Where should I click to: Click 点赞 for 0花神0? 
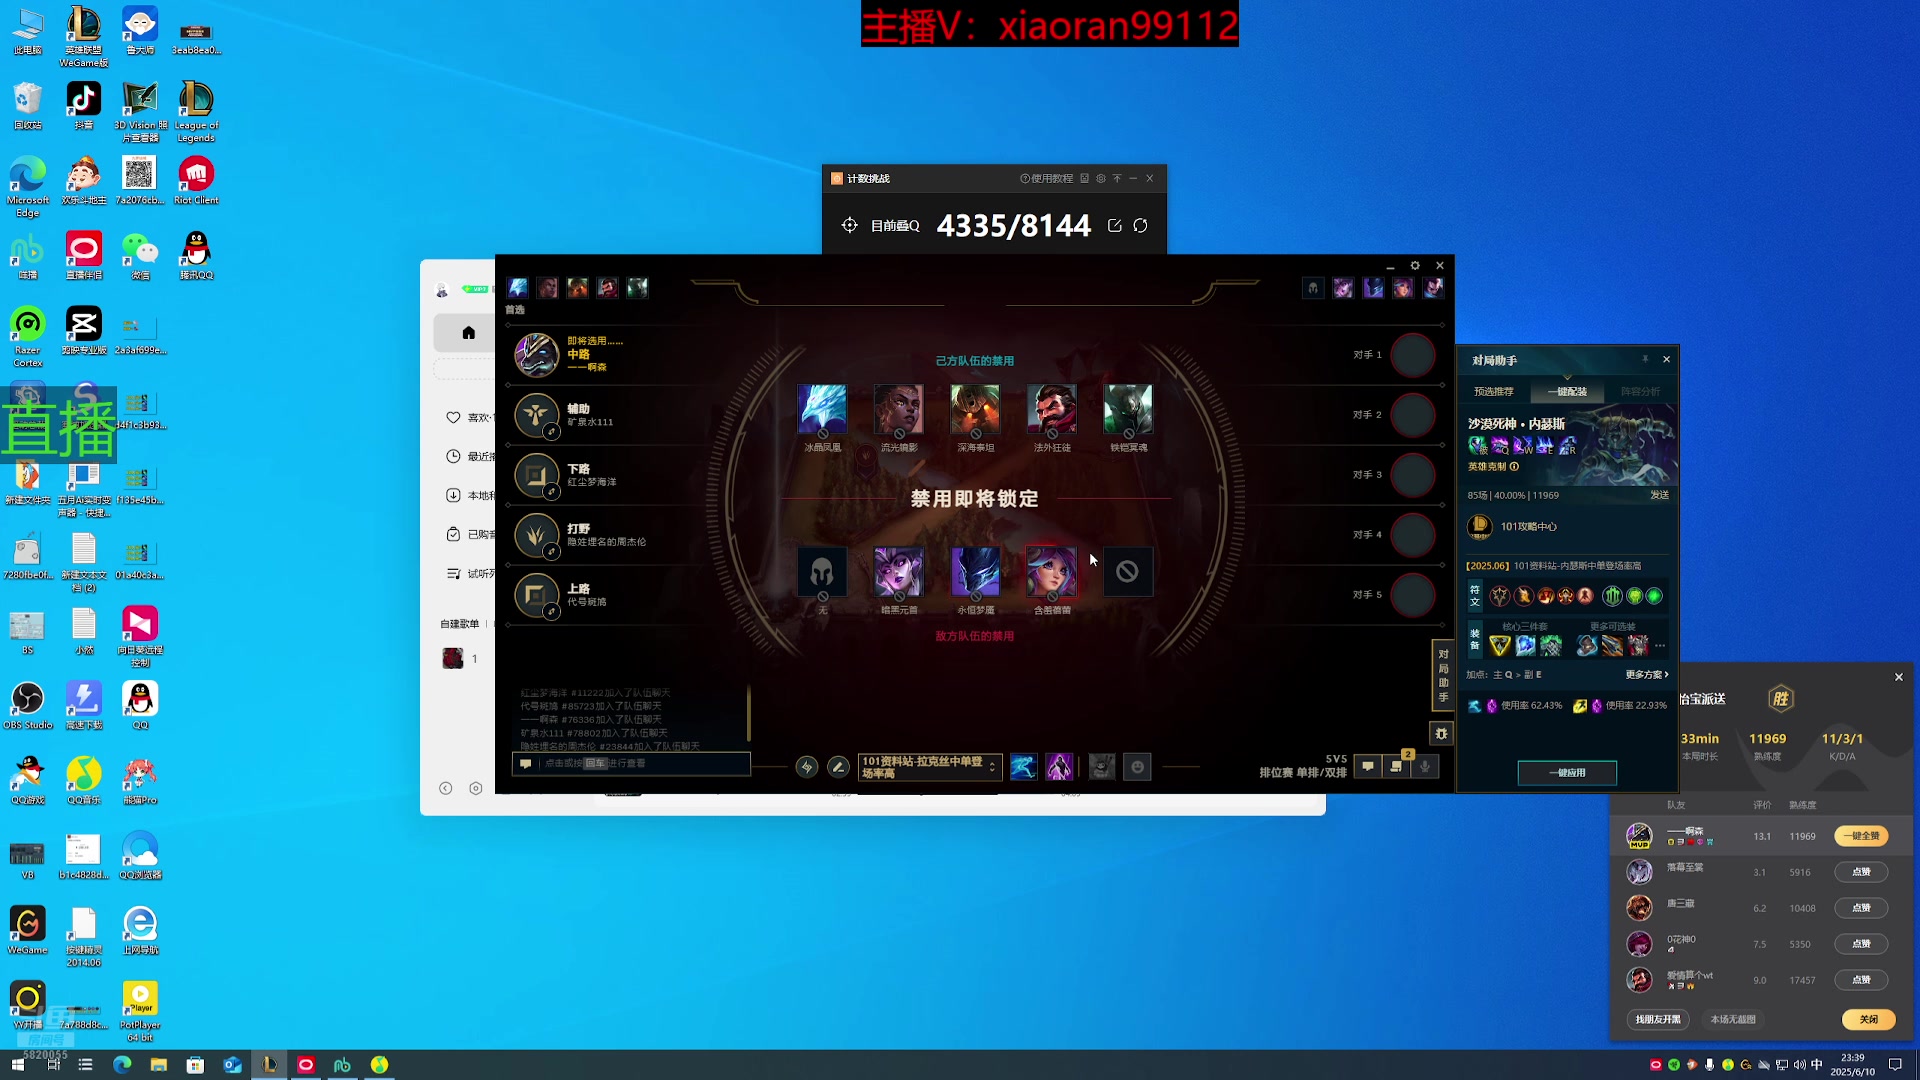tap(1861, 944)
